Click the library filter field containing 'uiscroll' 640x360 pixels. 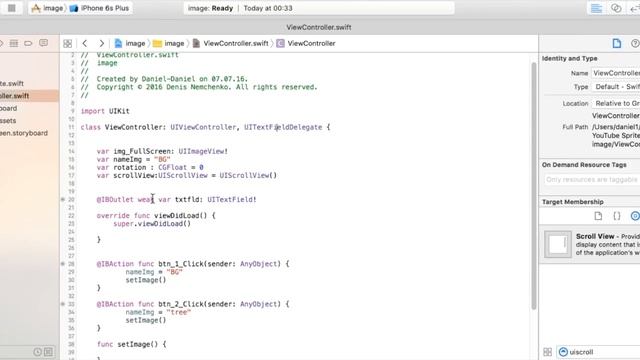(598, 352)
